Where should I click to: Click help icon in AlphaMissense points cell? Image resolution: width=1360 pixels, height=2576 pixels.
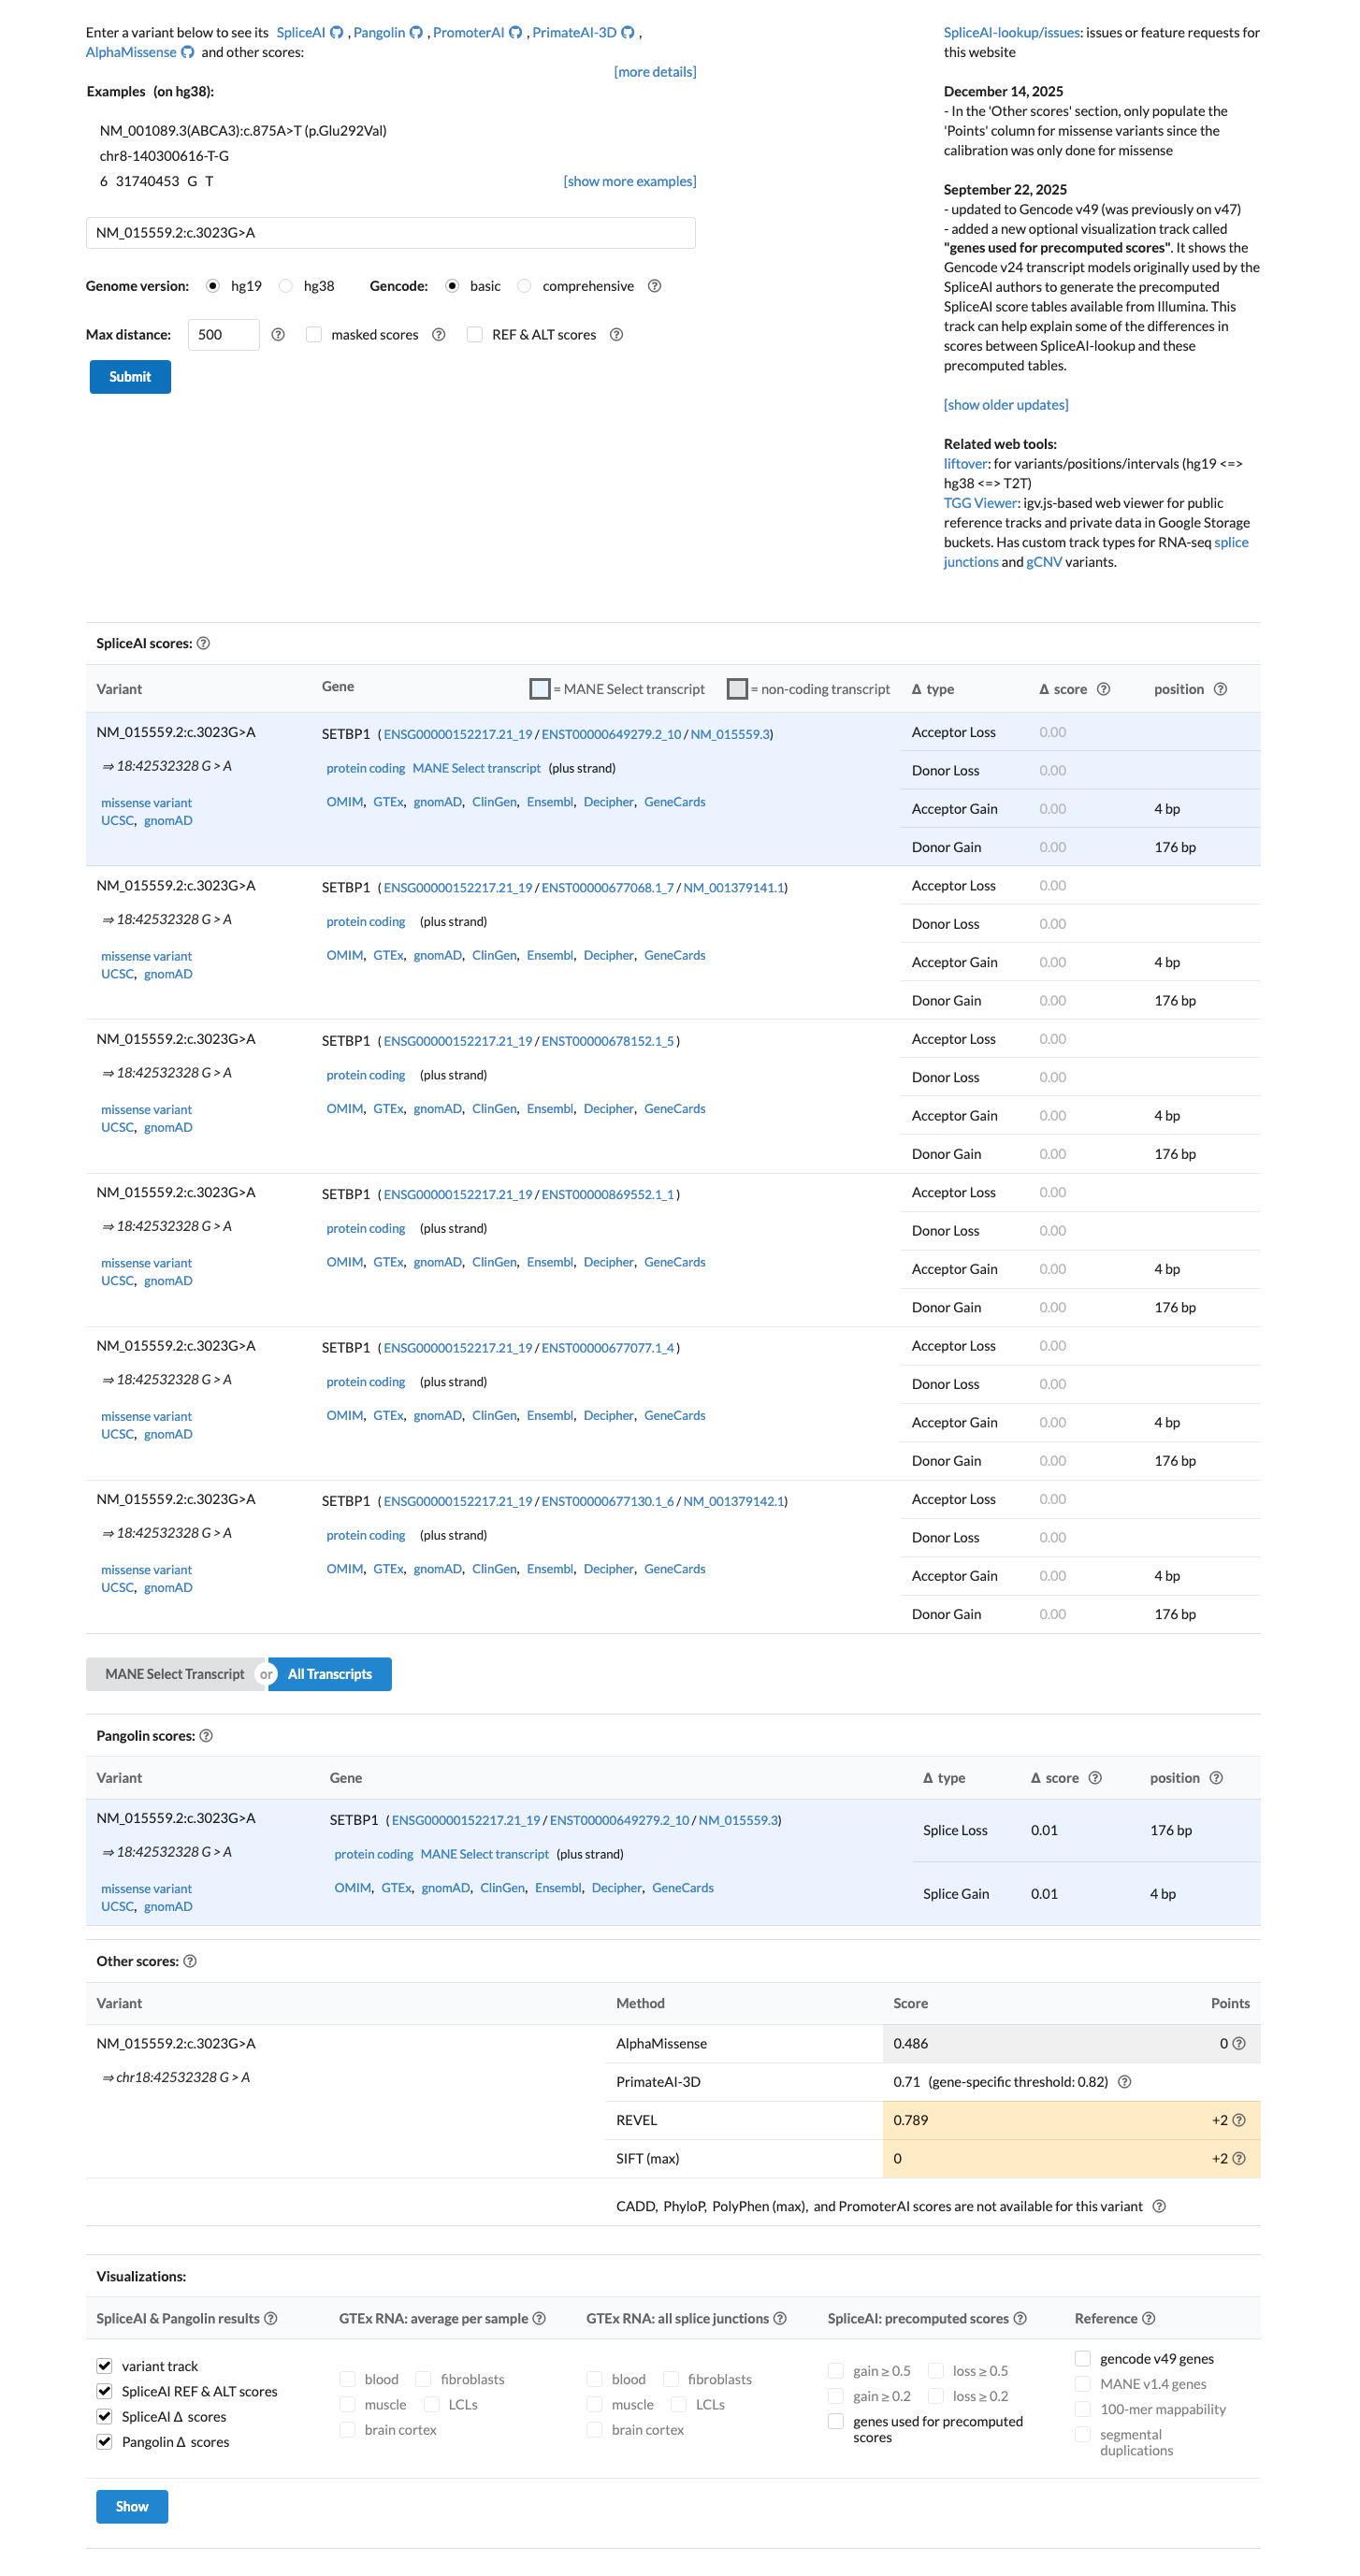pos(1239,2044)
